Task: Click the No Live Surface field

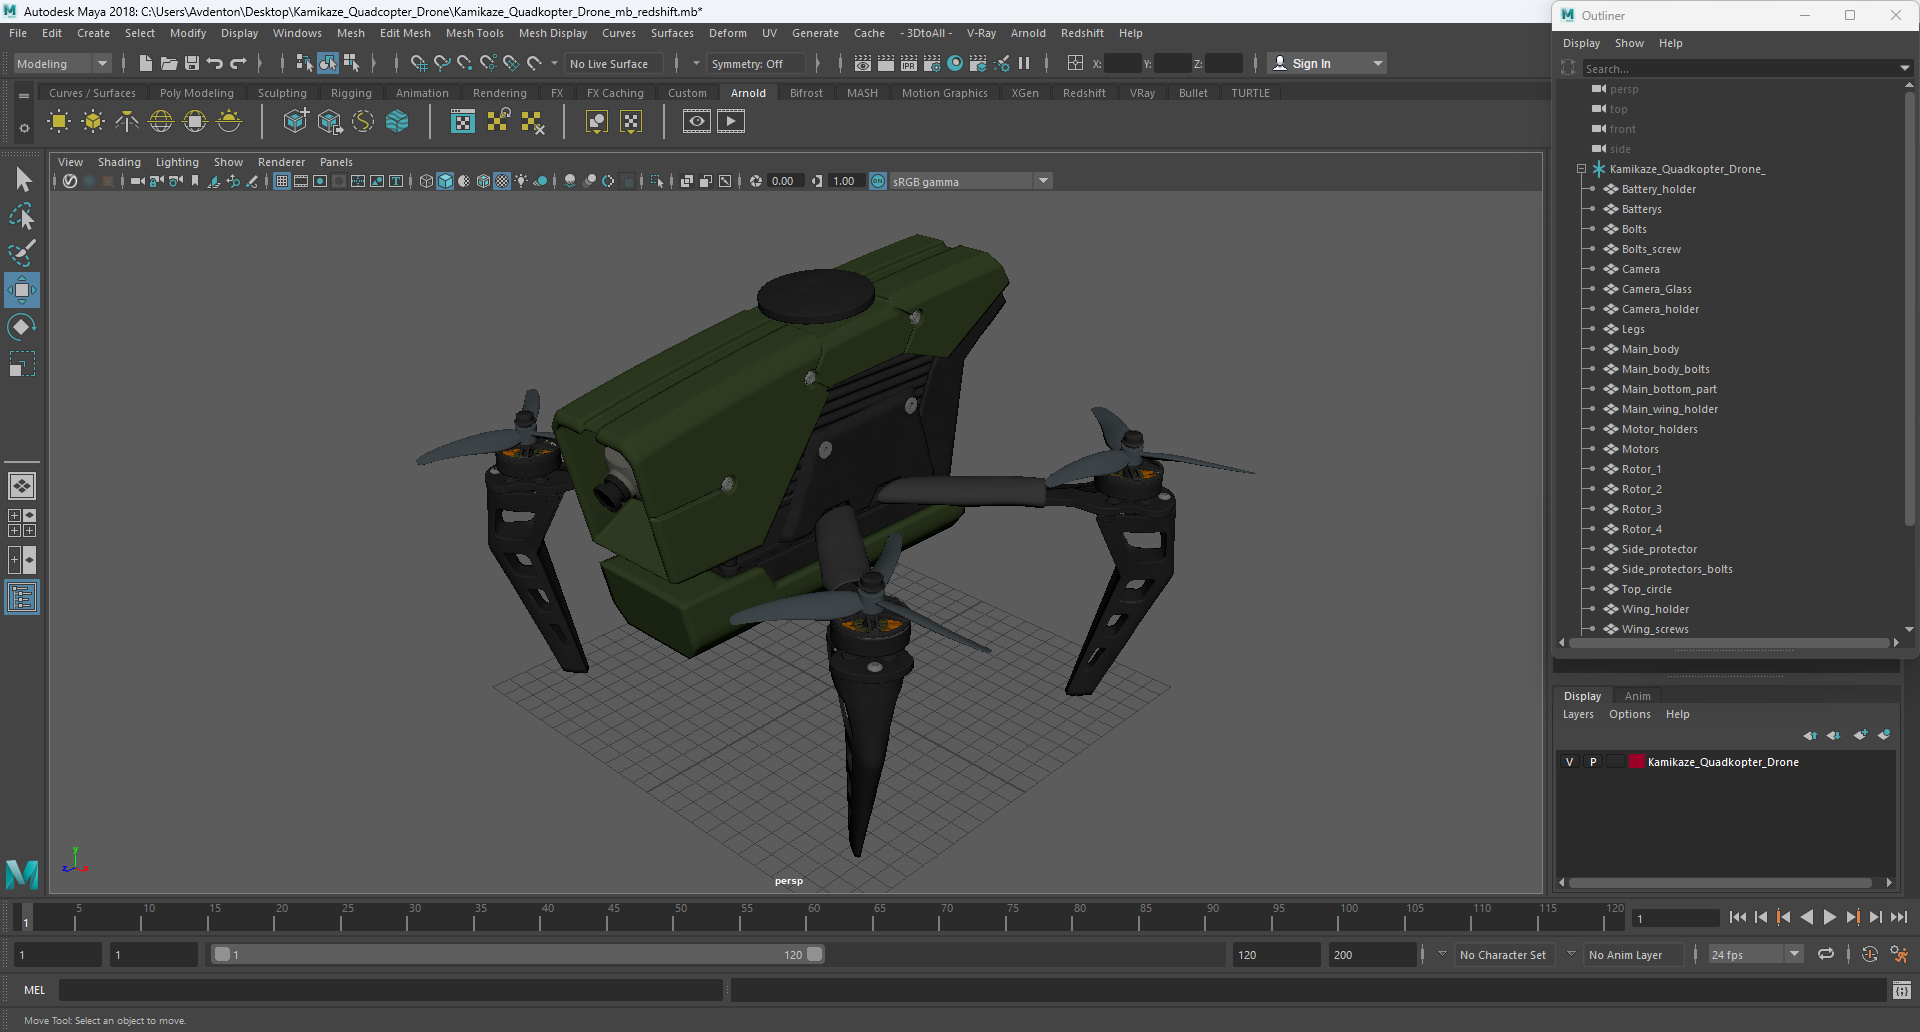Action: click(614, 63)
